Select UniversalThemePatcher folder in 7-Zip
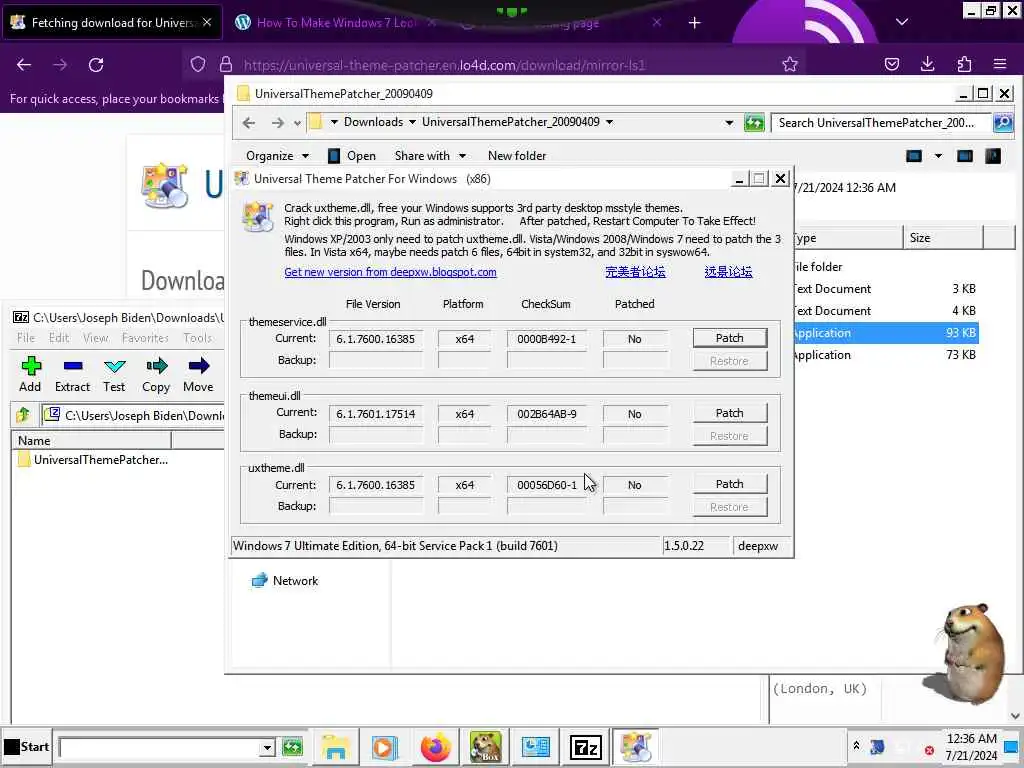The image size is (1024, 768). [x=93, y=460]
